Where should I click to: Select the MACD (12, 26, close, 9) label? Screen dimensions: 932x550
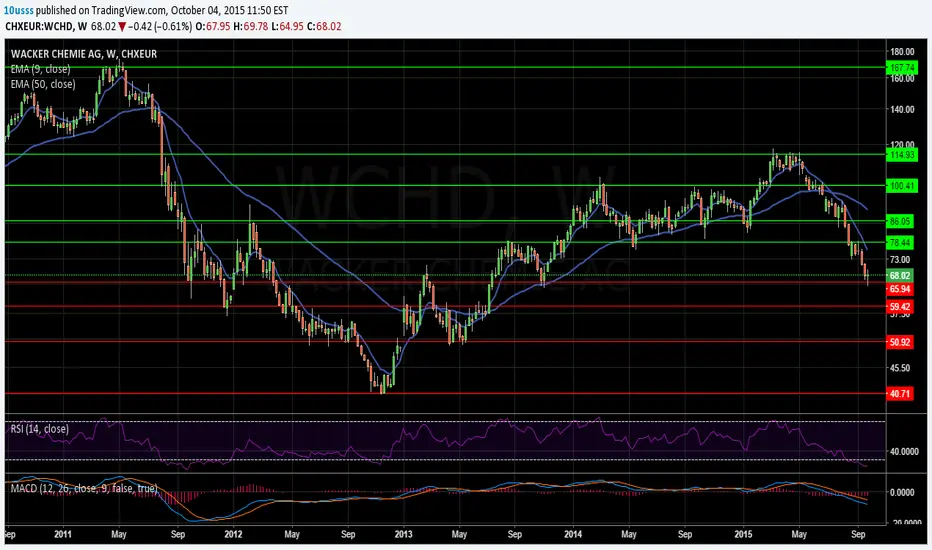click(x=84, y=488)
